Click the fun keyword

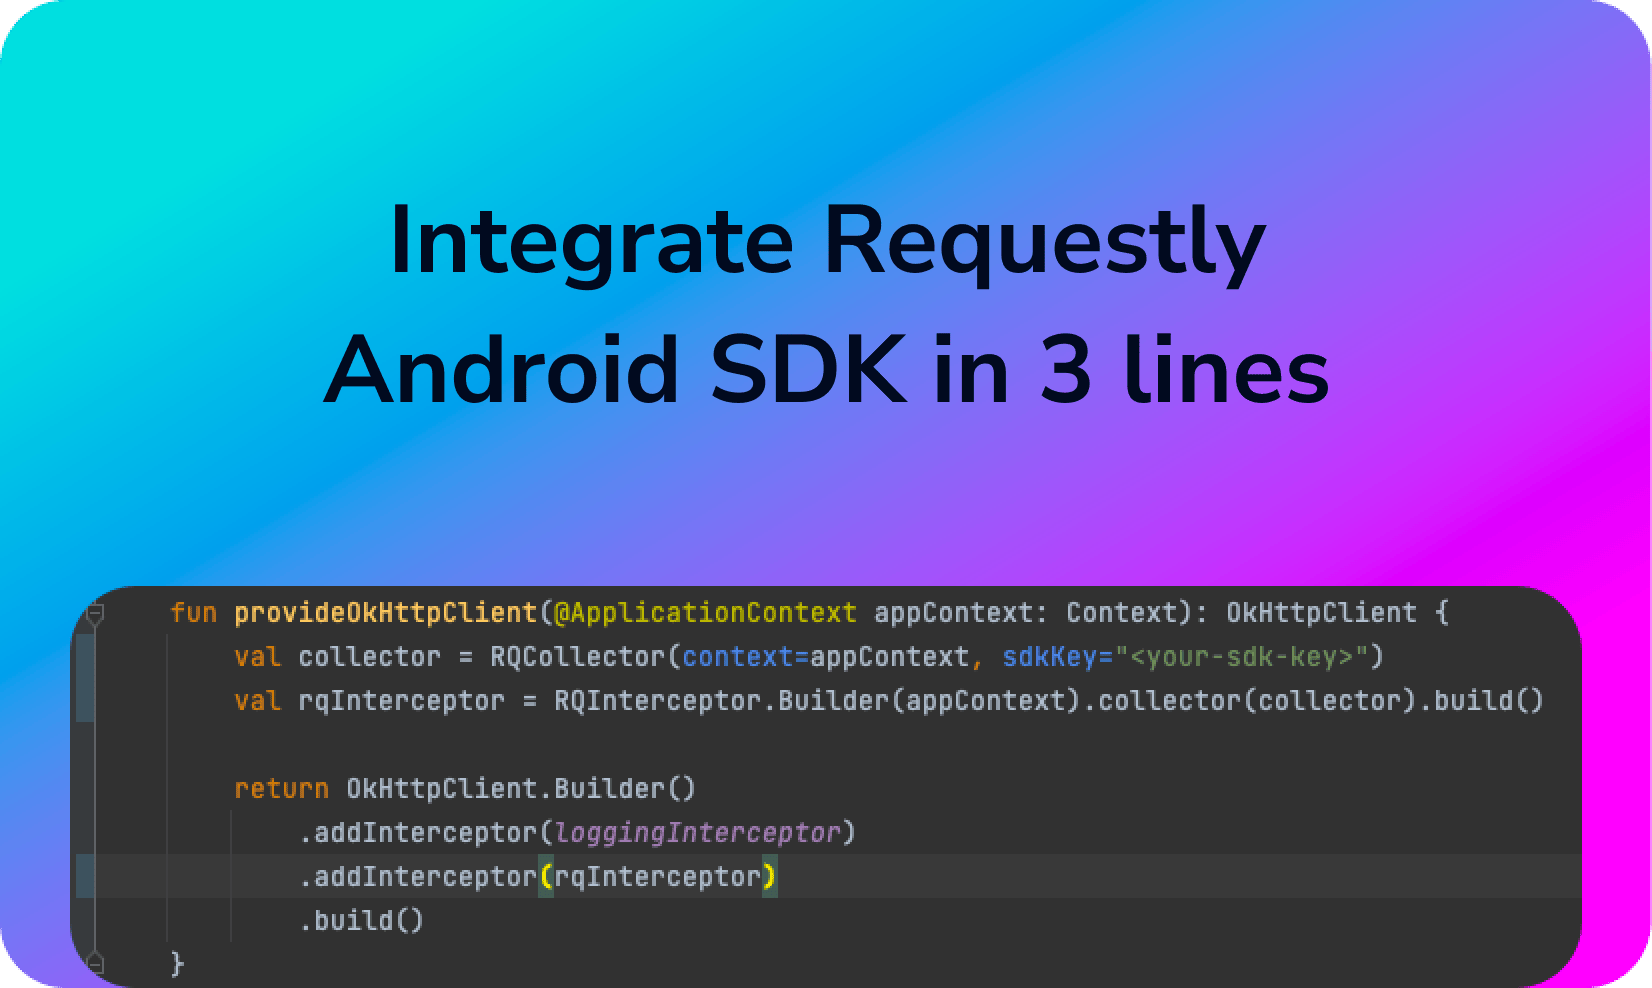[x=194, y=613]
